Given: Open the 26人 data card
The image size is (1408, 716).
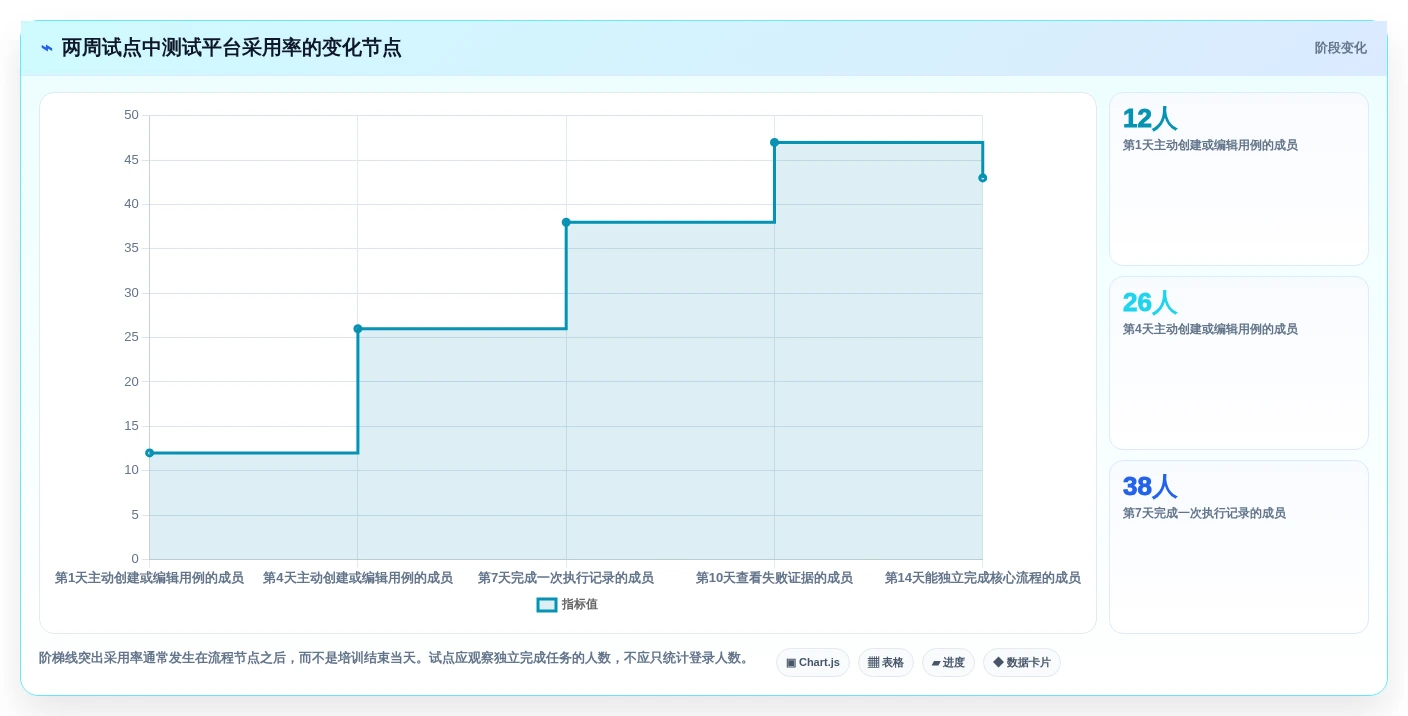Looking at the screenshot, I should click(1239, 363).
